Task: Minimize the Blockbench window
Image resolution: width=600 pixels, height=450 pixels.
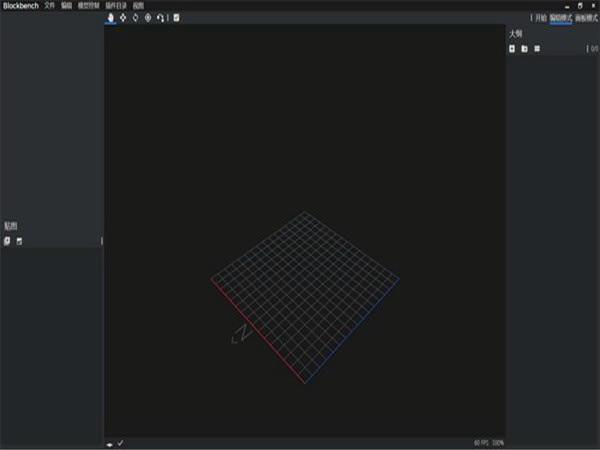Action: coord(567,6)
